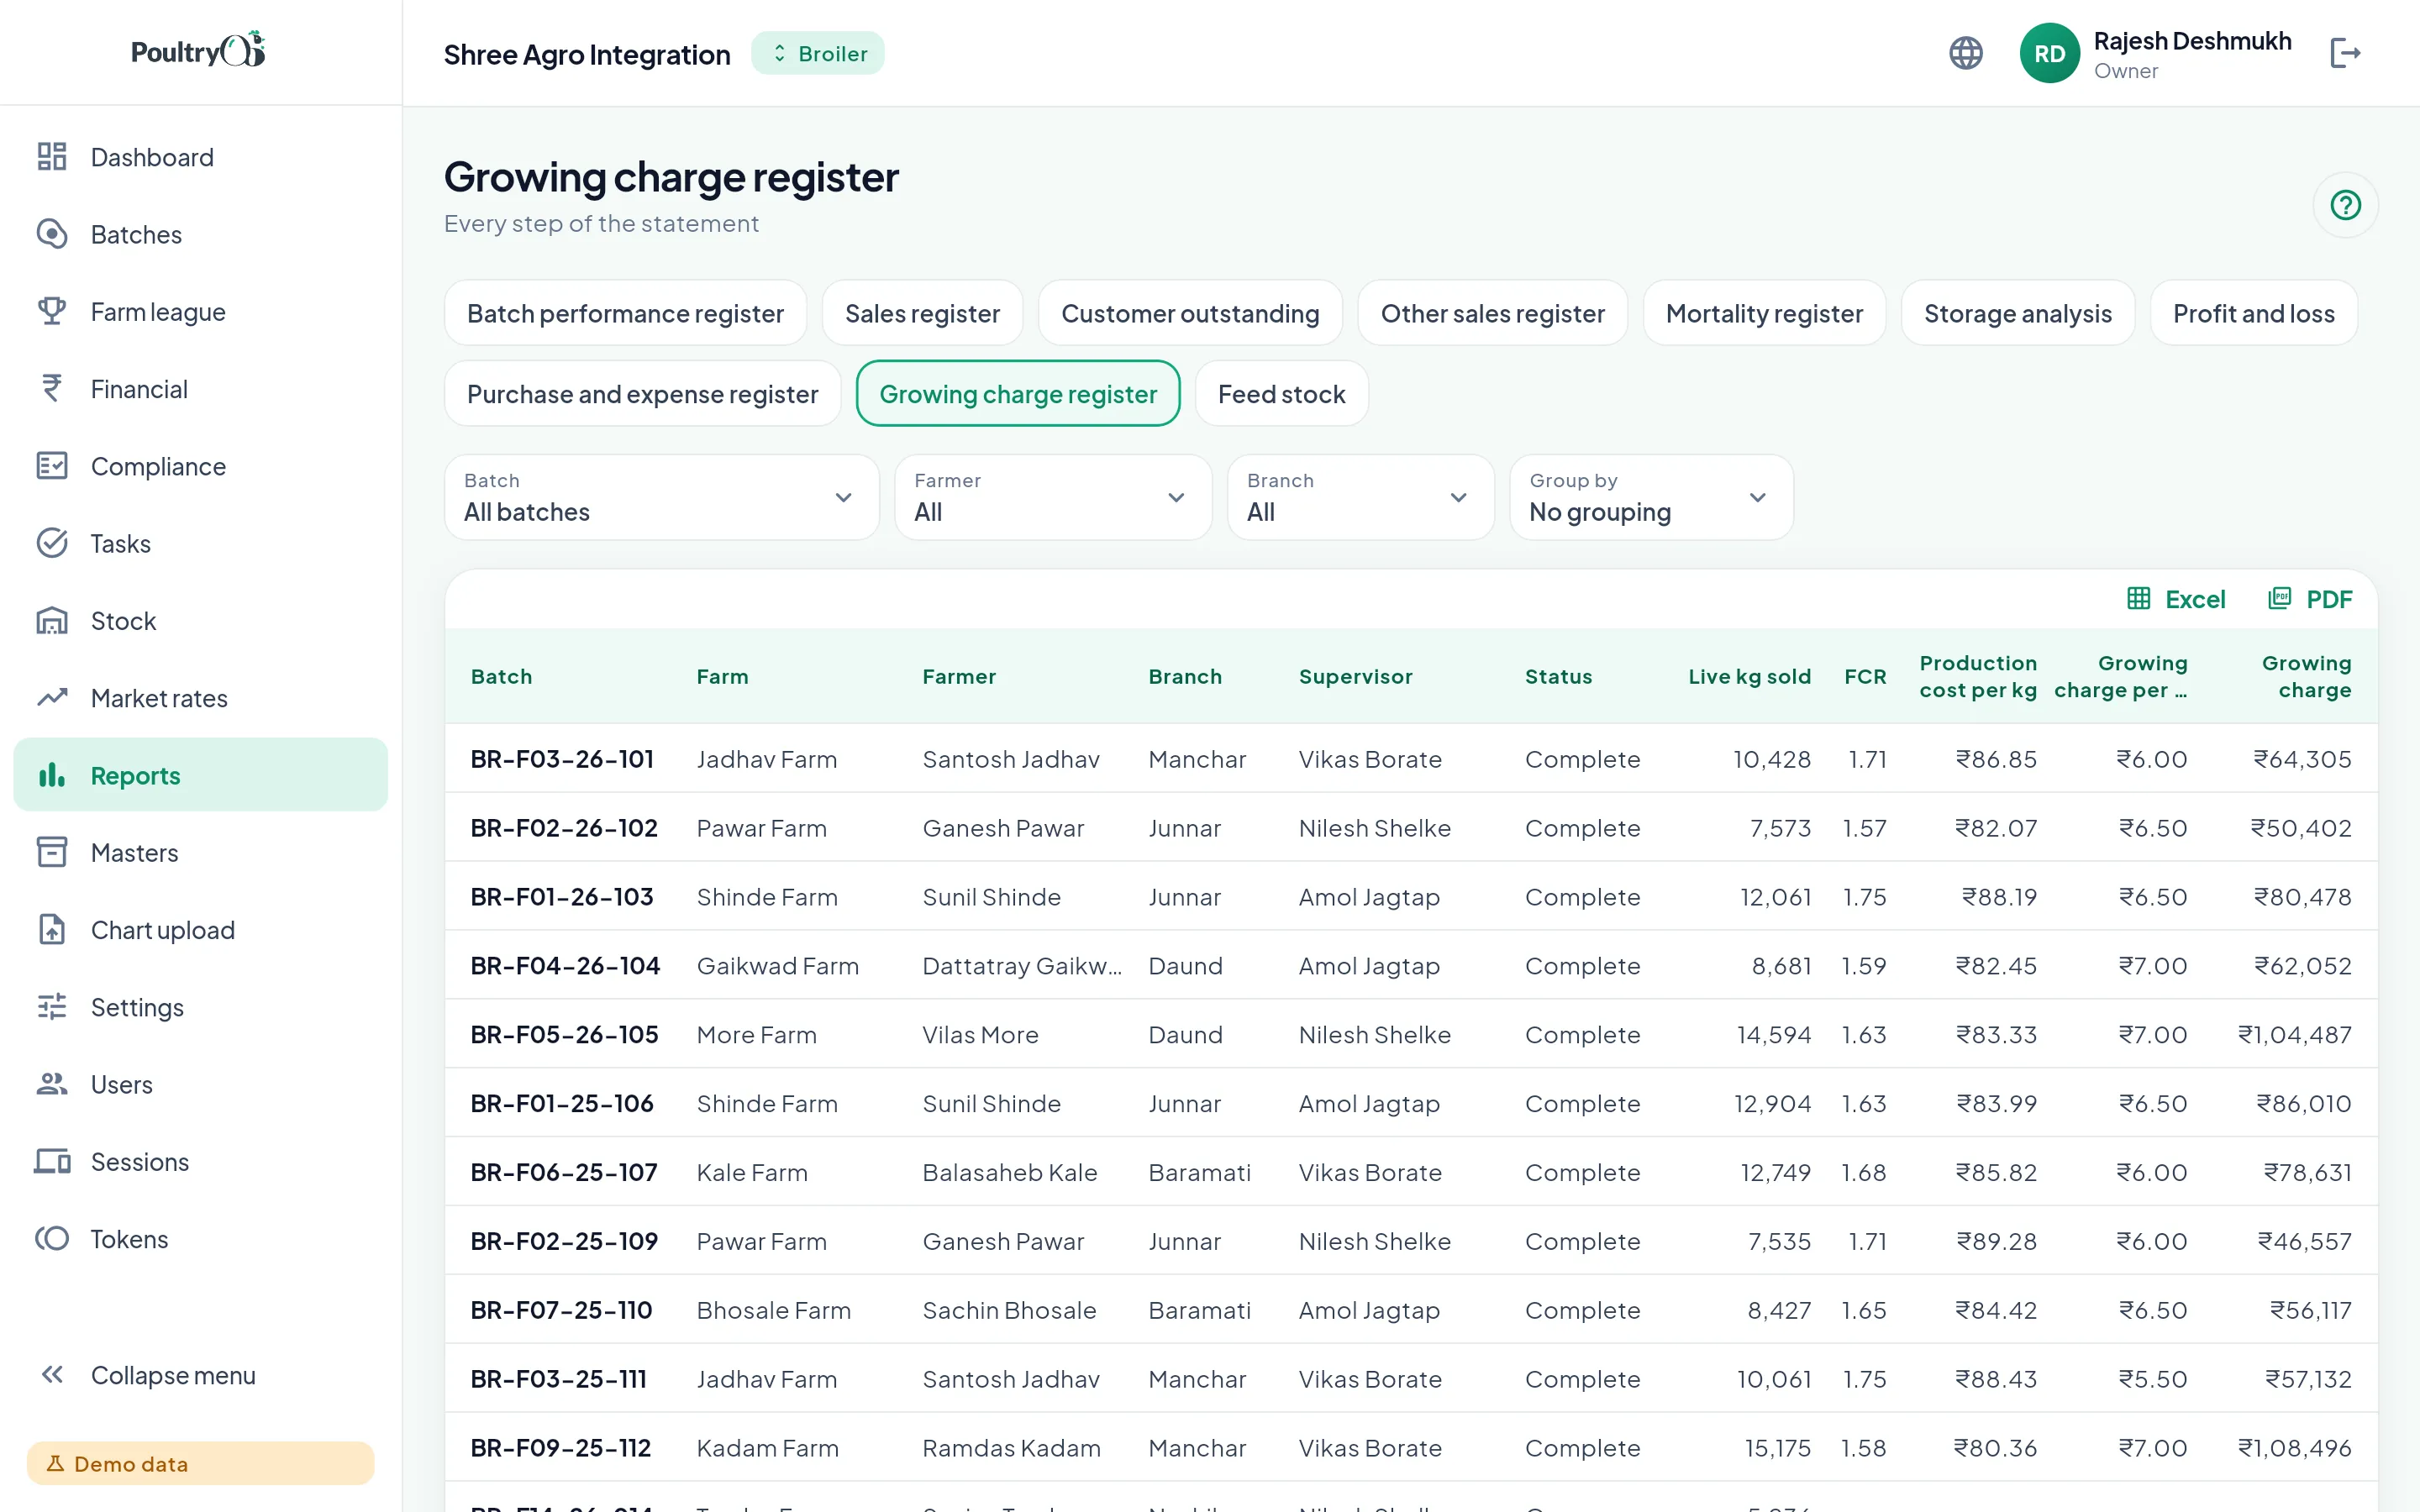Image resolution: width=2420 pixels, height=1512 pixels.
Task: Click batch BR-F03-26-101 cell
Action: pos(562,759)
